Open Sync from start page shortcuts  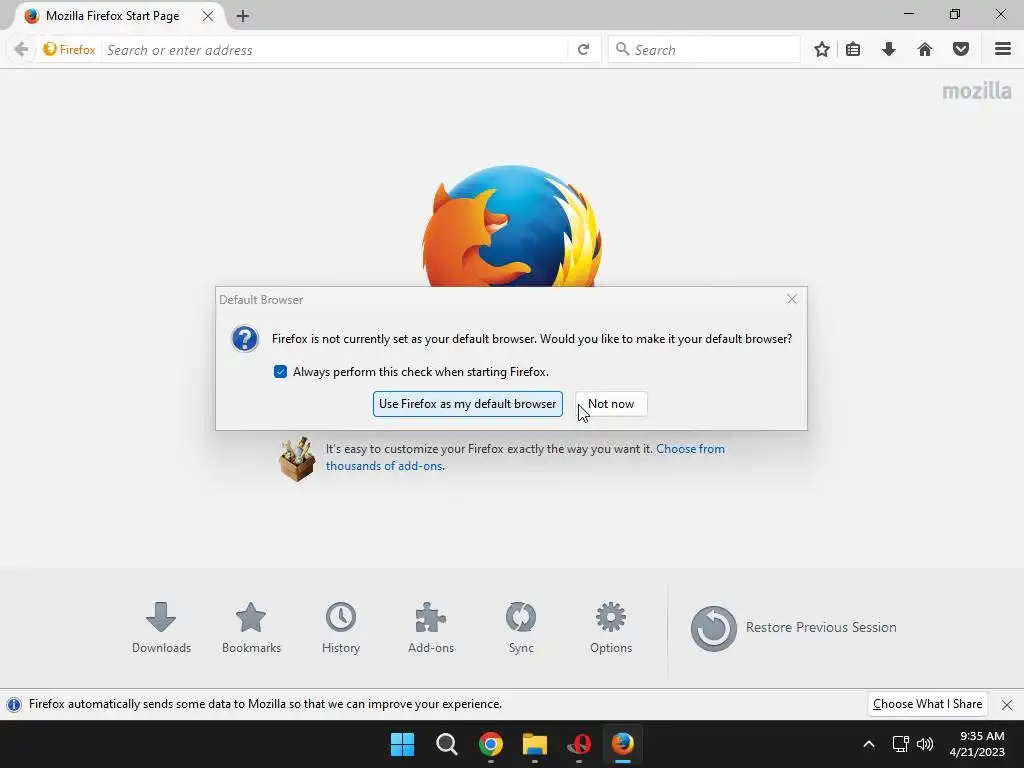point(521,627)
